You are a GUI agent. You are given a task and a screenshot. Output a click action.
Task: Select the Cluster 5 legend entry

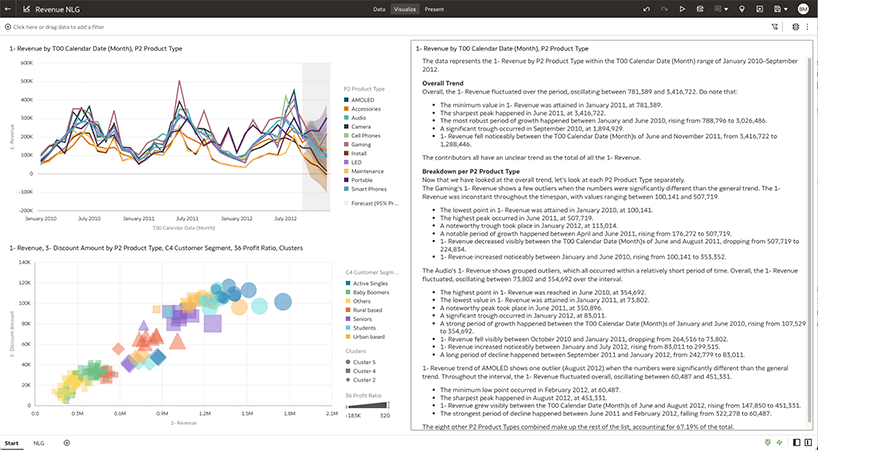click(x=364, y=361)
